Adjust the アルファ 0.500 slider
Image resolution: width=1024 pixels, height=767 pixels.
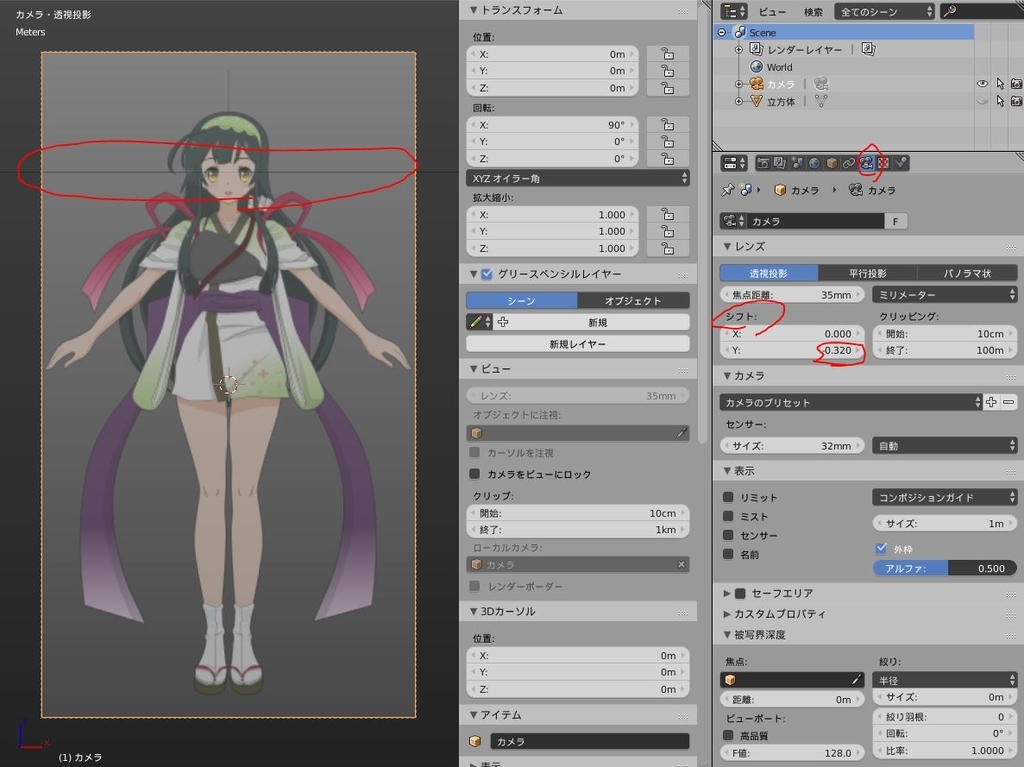[944, 568]
